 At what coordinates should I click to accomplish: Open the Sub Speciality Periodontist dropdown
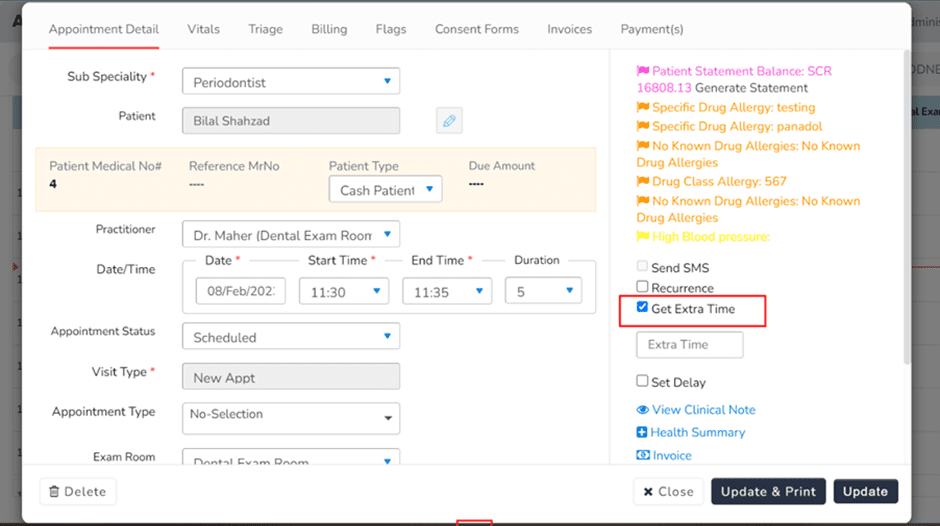(291, 82)
